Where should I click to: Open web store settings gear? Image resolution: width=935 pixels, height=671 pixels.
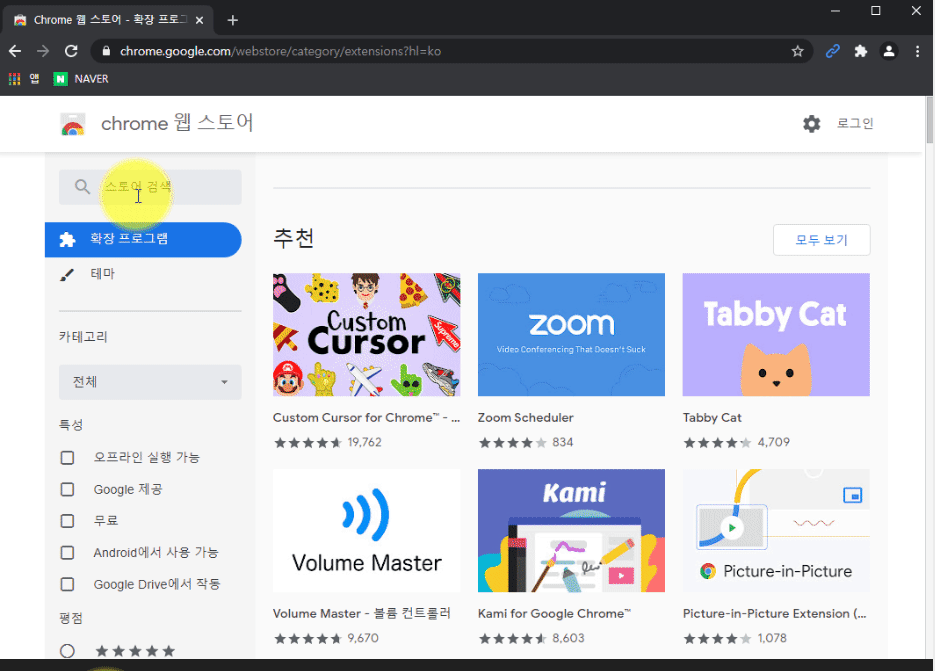812,123
